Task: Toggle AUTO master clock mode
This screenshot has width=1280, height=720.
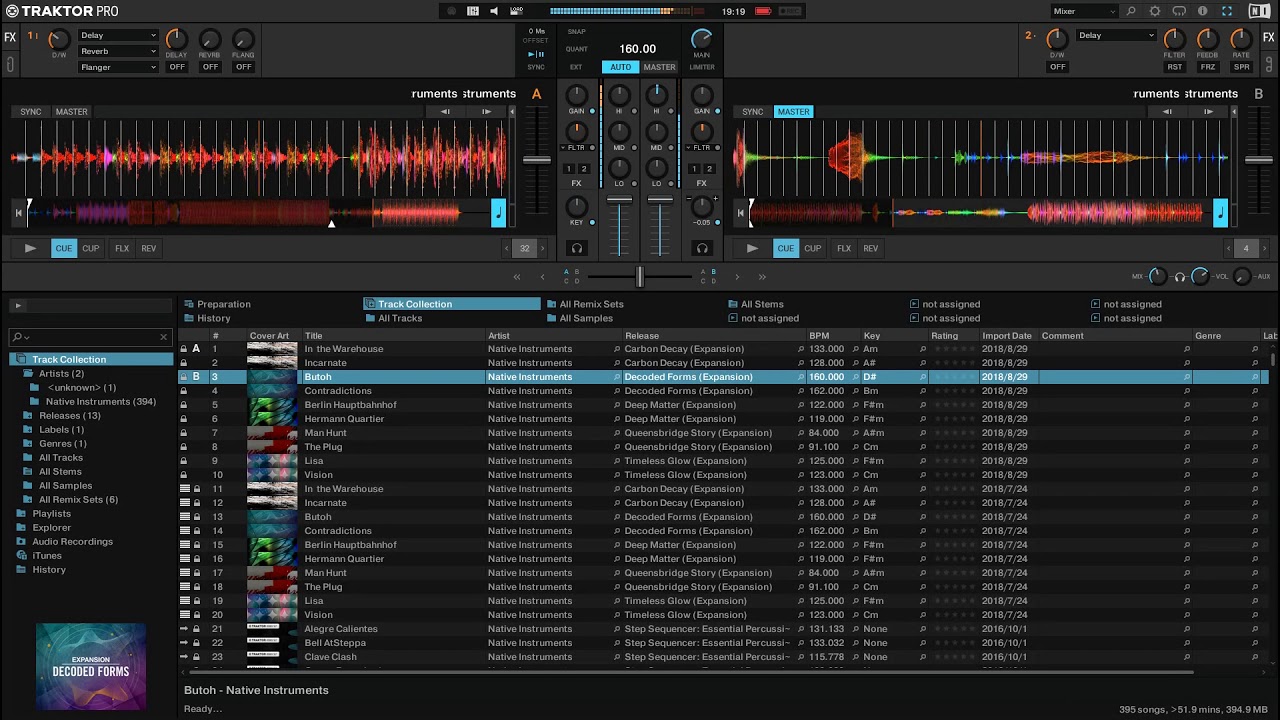Action: tap(620, 67)
